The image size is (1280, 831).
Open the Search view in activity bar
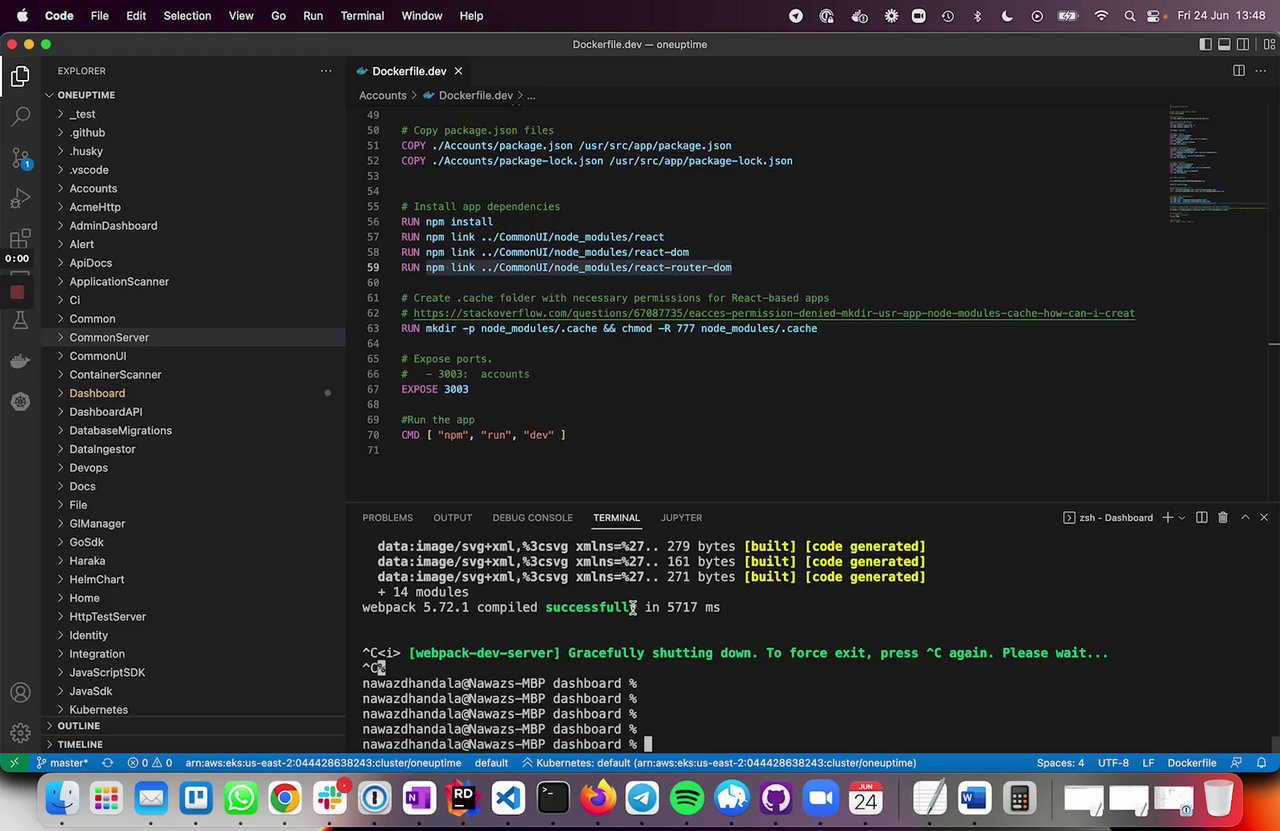[20, 116]
